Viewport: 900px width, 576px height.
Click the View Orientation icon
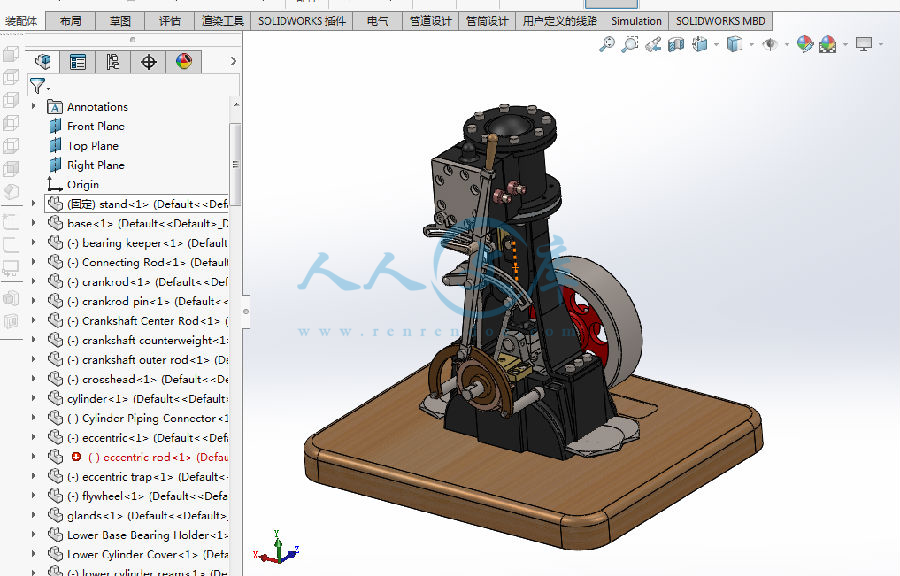[699, 44]
